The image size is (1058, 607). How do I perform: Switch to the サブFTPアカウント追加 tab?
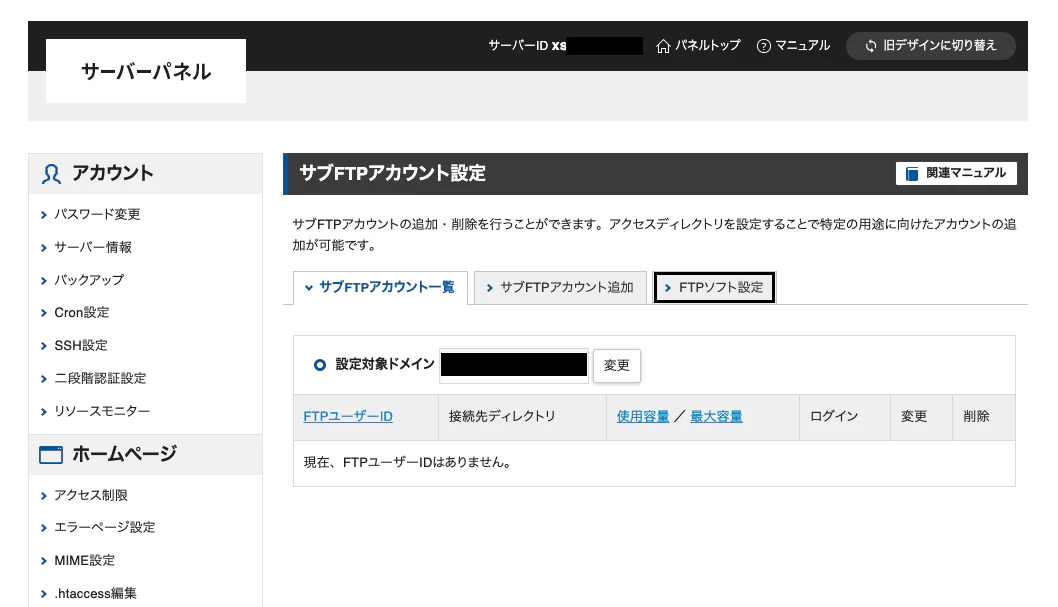coord(560,287)
